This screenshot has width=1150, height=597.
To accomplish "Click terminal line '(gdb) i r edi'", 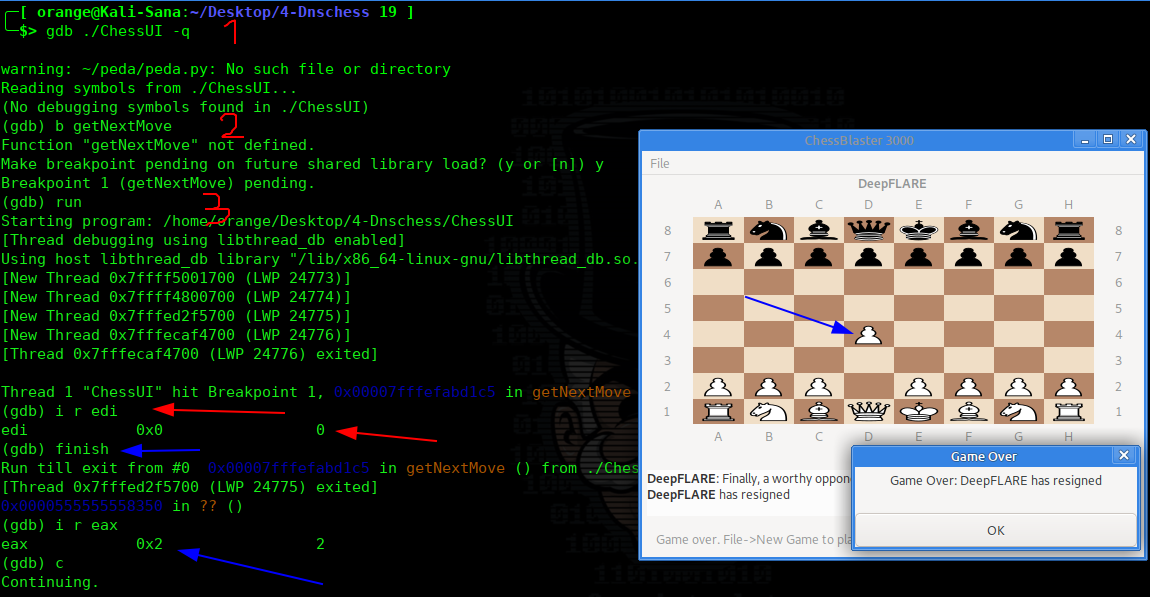I will point(59,411).
